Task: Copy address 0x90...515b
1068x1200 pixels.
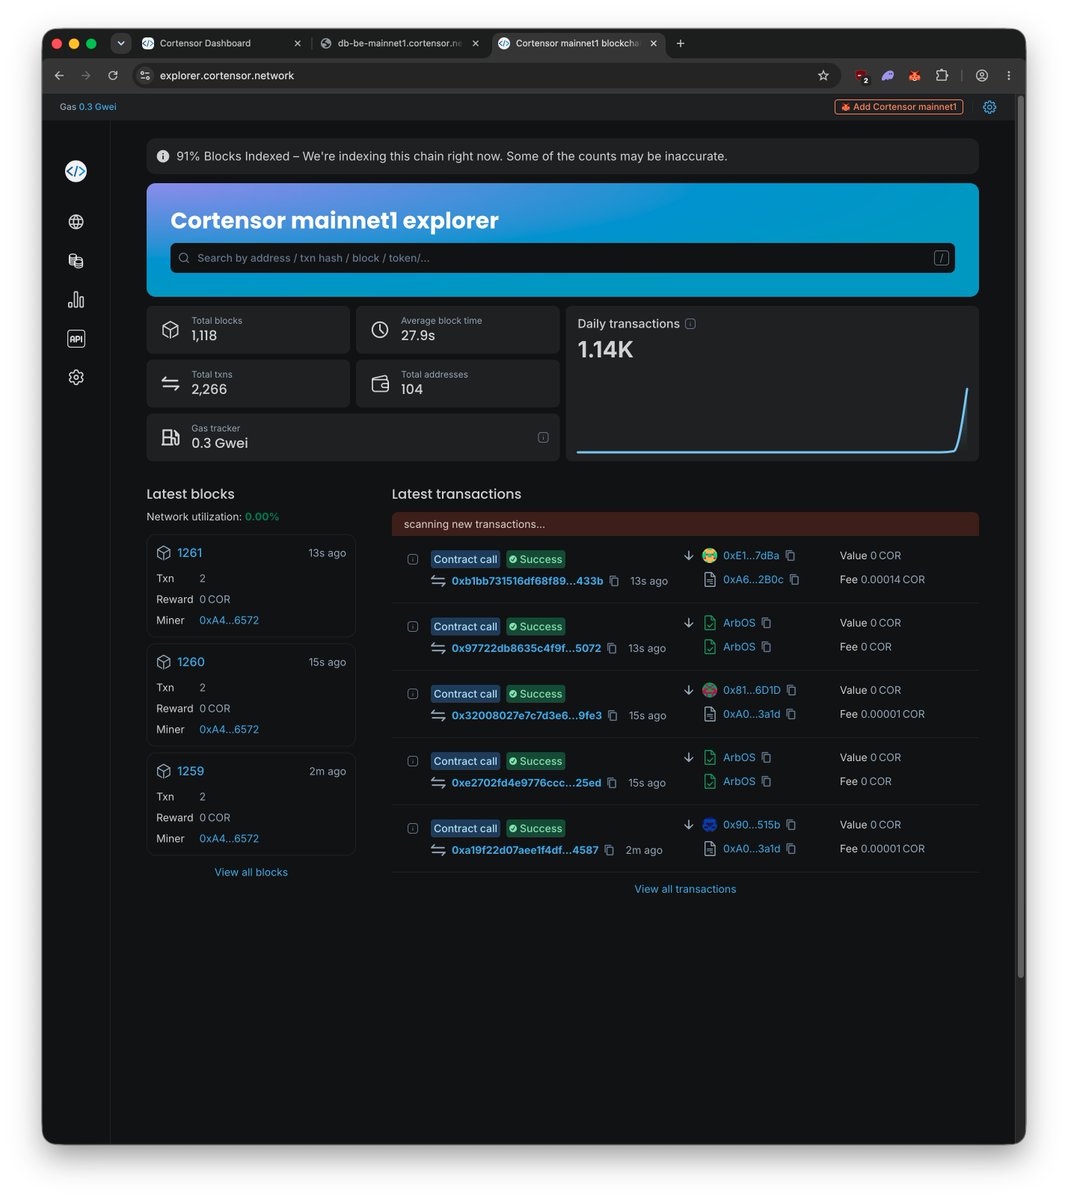Action: point(791,825)
